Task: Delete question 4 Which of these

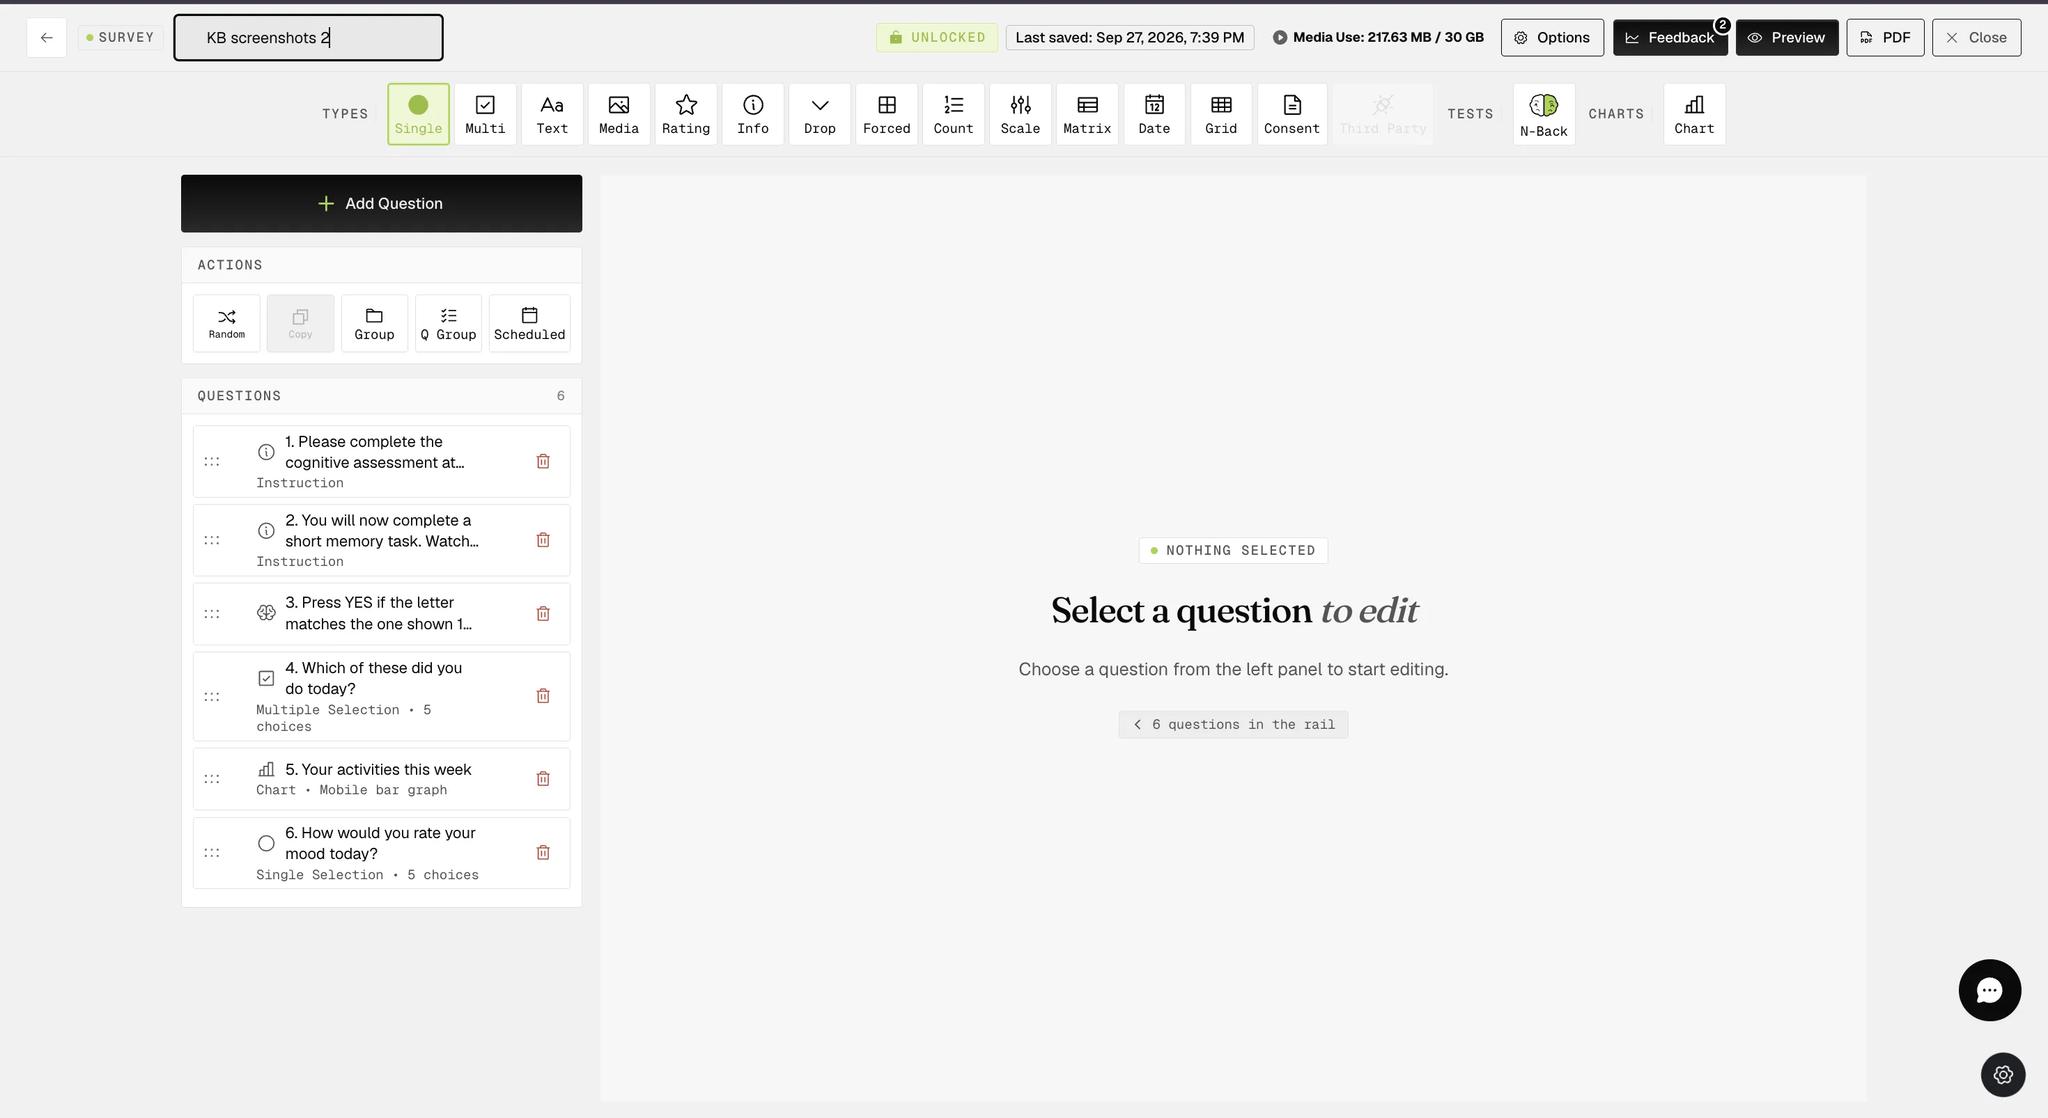Action: [543, 696]
